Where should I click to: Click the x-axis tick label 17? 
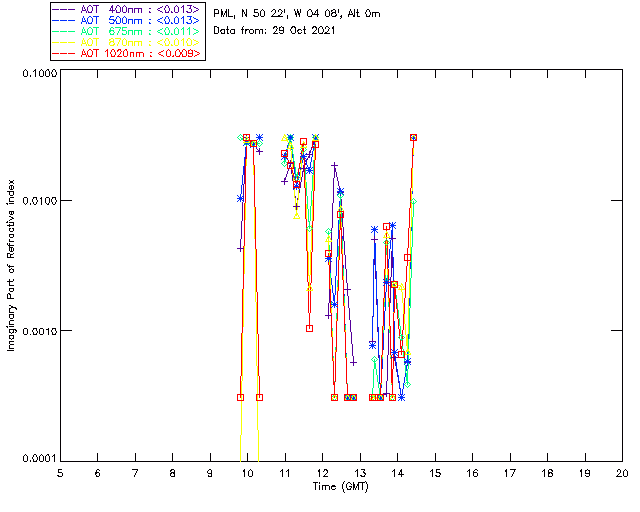(x=510, y=472)
